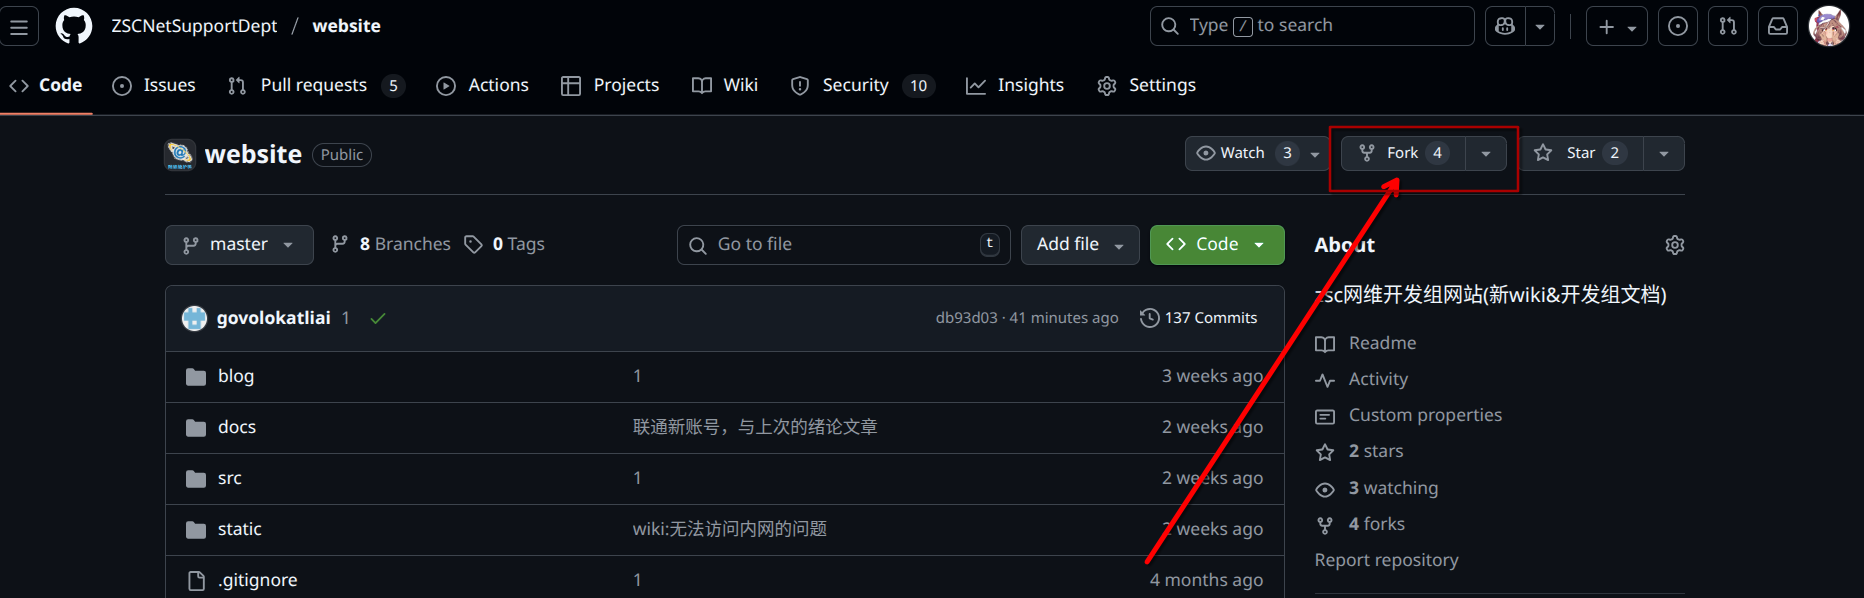The image size is (1864, 598).
Task: Open the issues icon in header
Action: click(x=1678, y=27)
